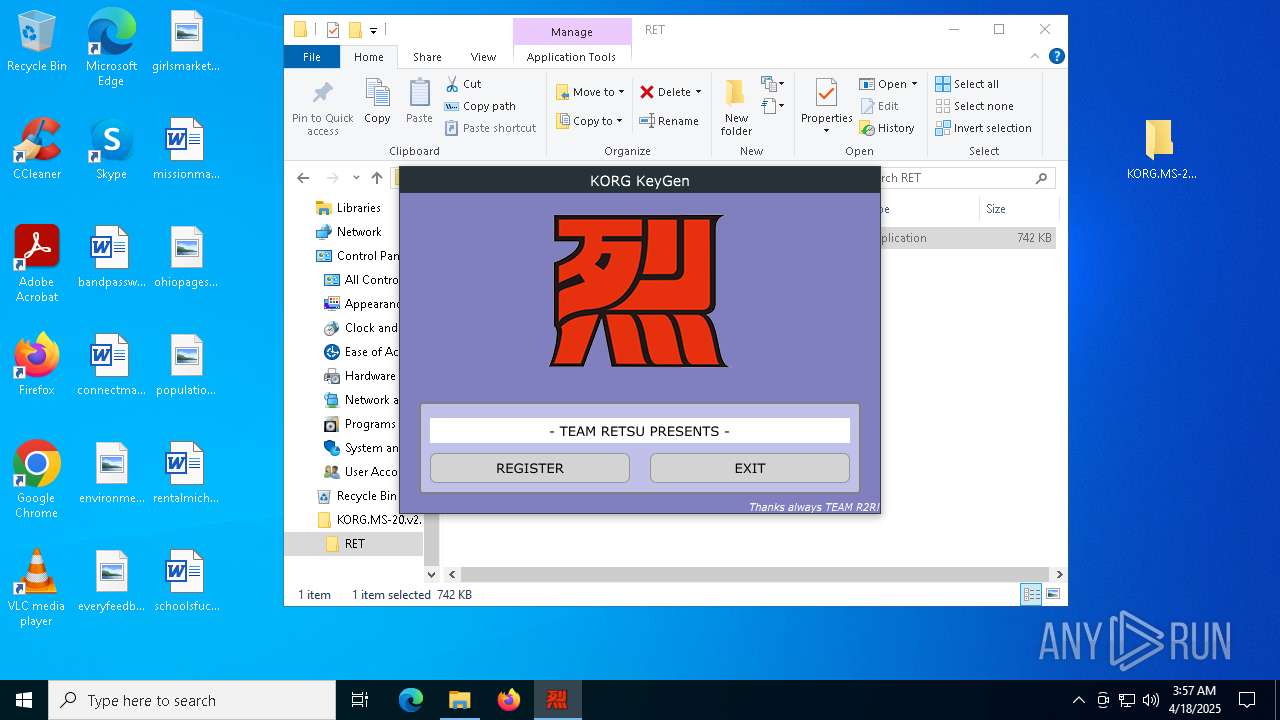The width and height of the screenshot is (1280, 720).
Task: Open the Recent locations dropdown arrow
Action: (x=356, y=178)
